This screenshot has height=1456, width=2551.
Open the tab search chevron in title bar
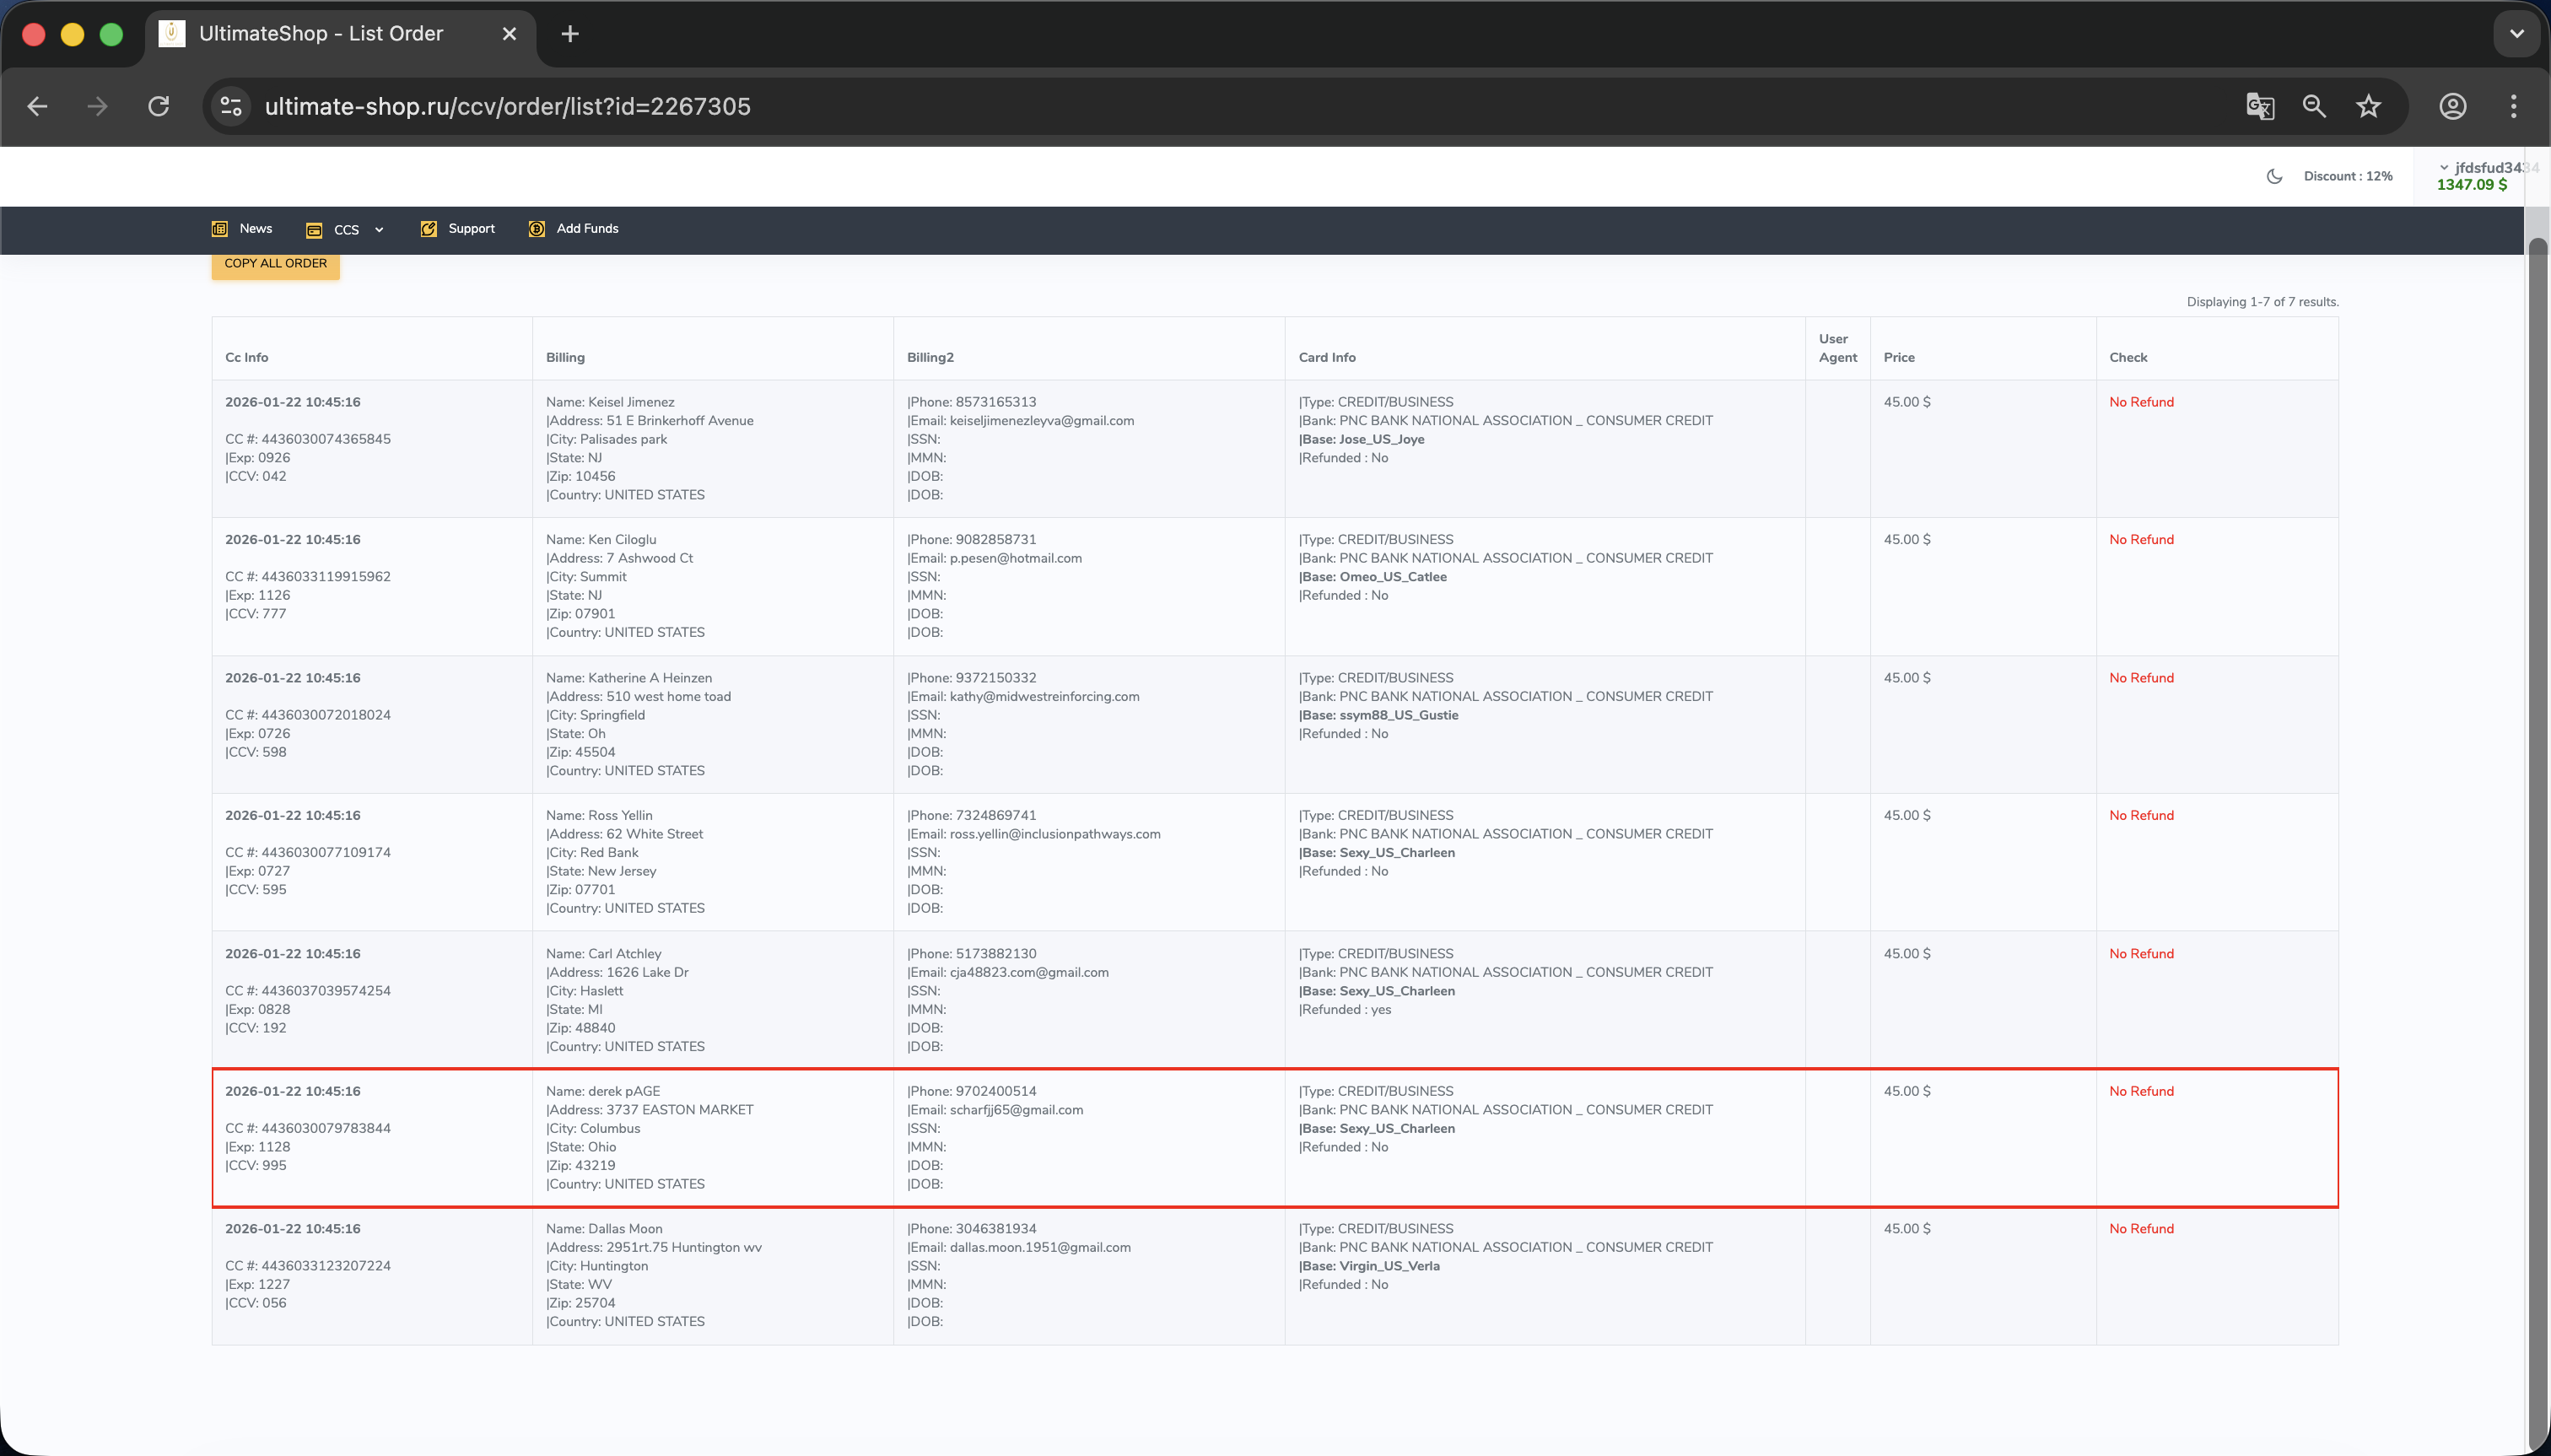point(2516,34)
